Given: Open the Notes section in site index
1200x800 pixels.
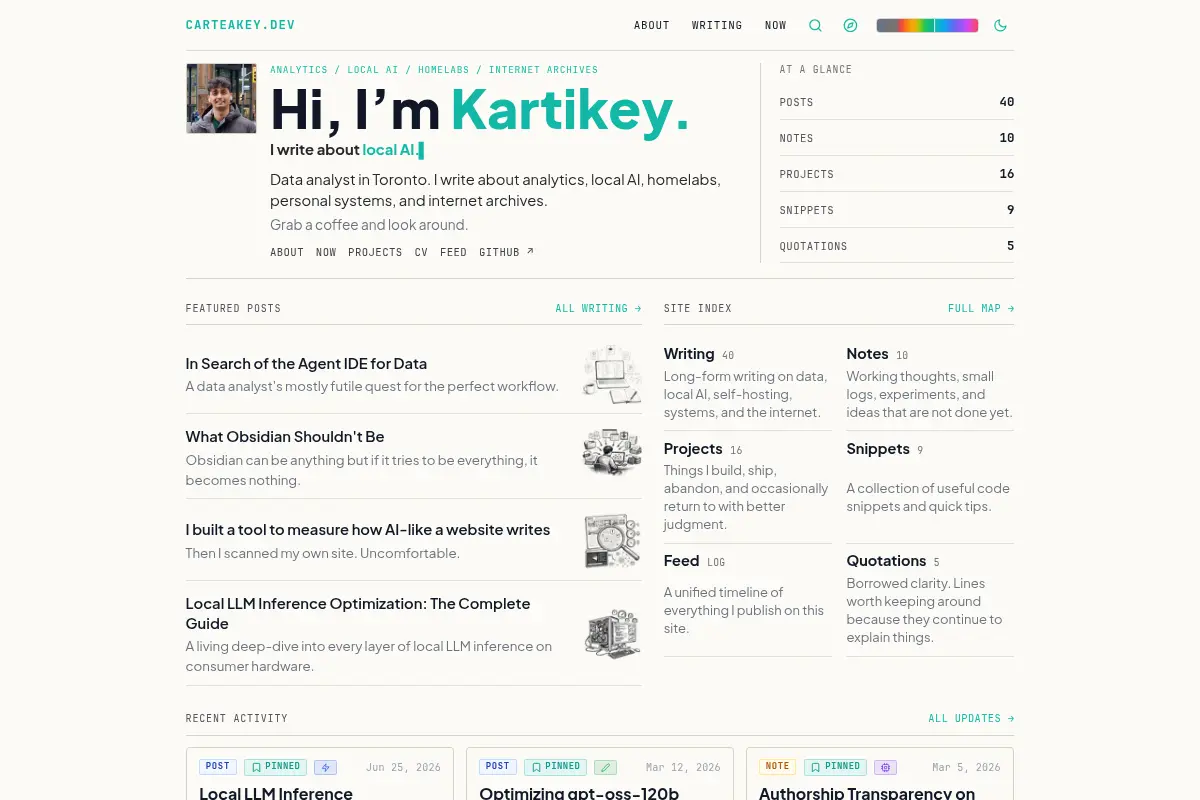Looking at the screenshot, I should coord(867,354).
